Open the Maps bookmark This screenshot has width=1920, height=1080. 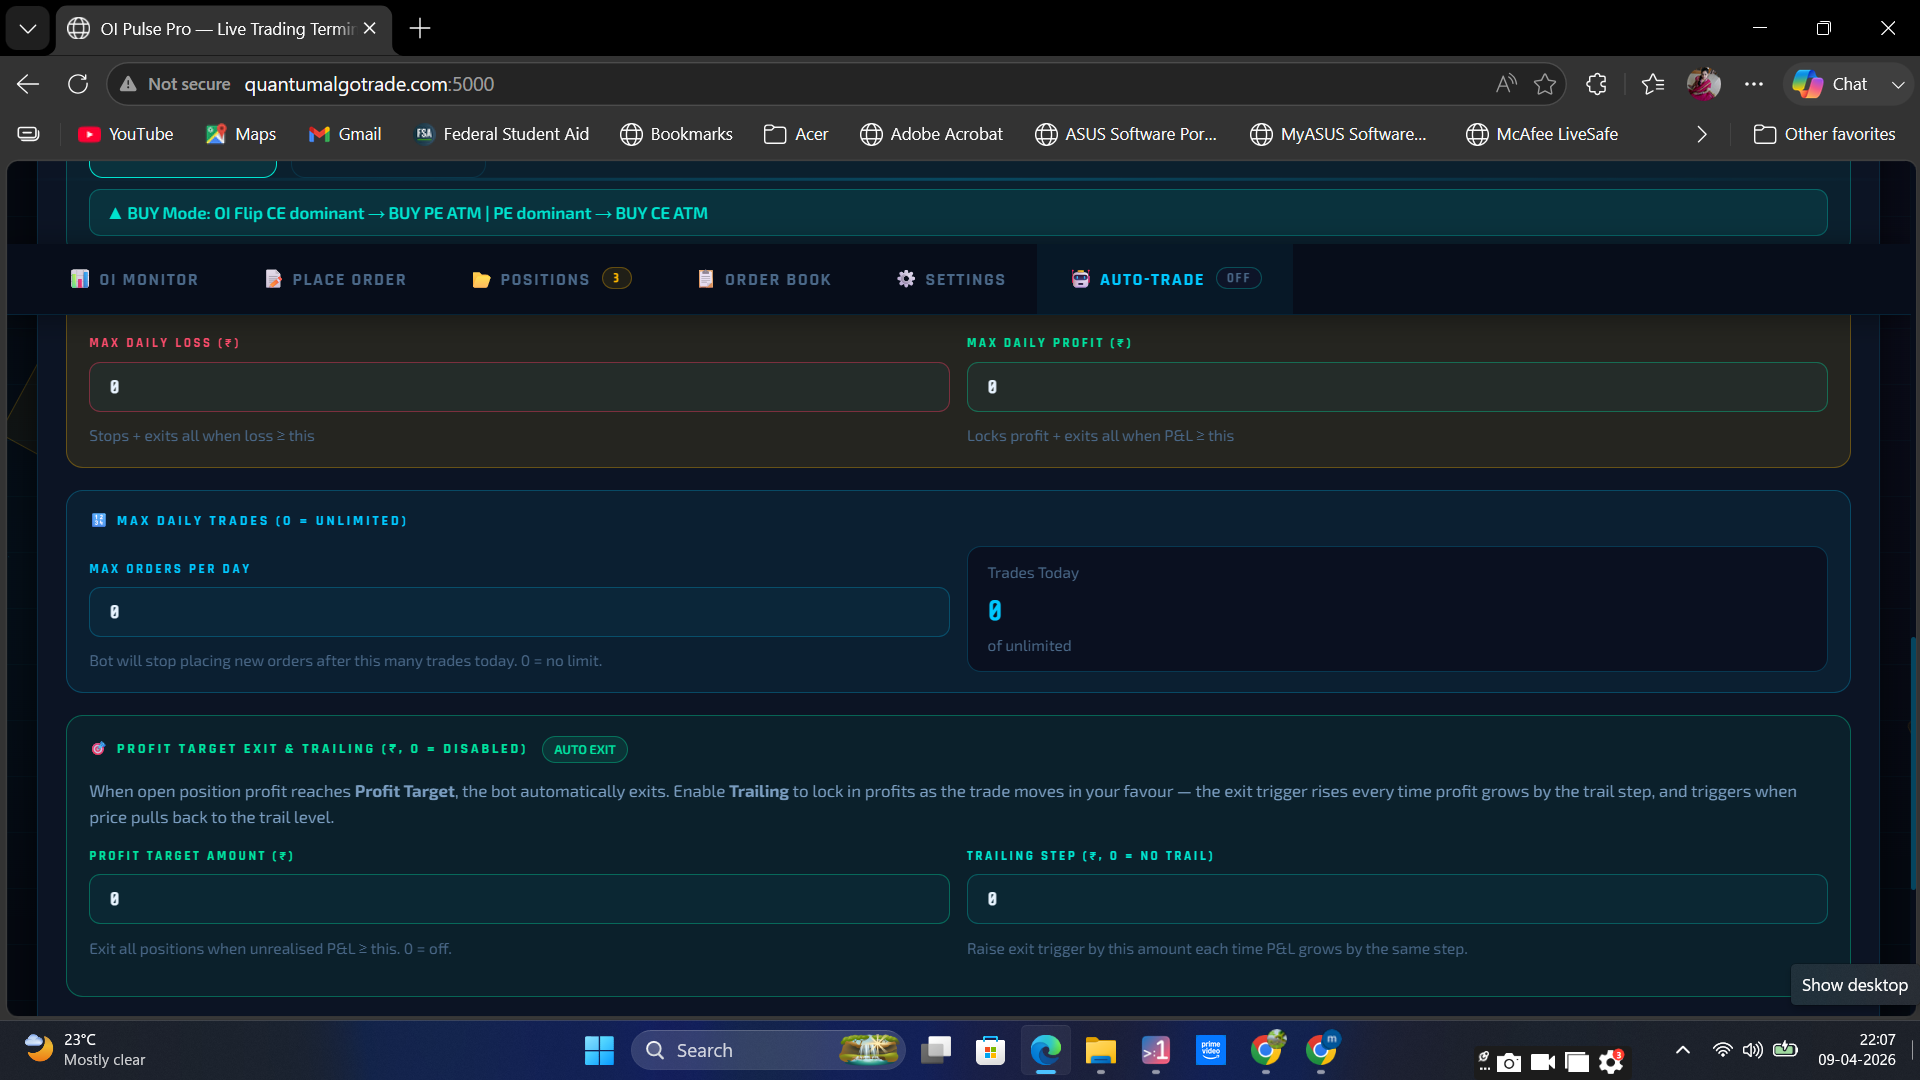[x=241, y=134]
